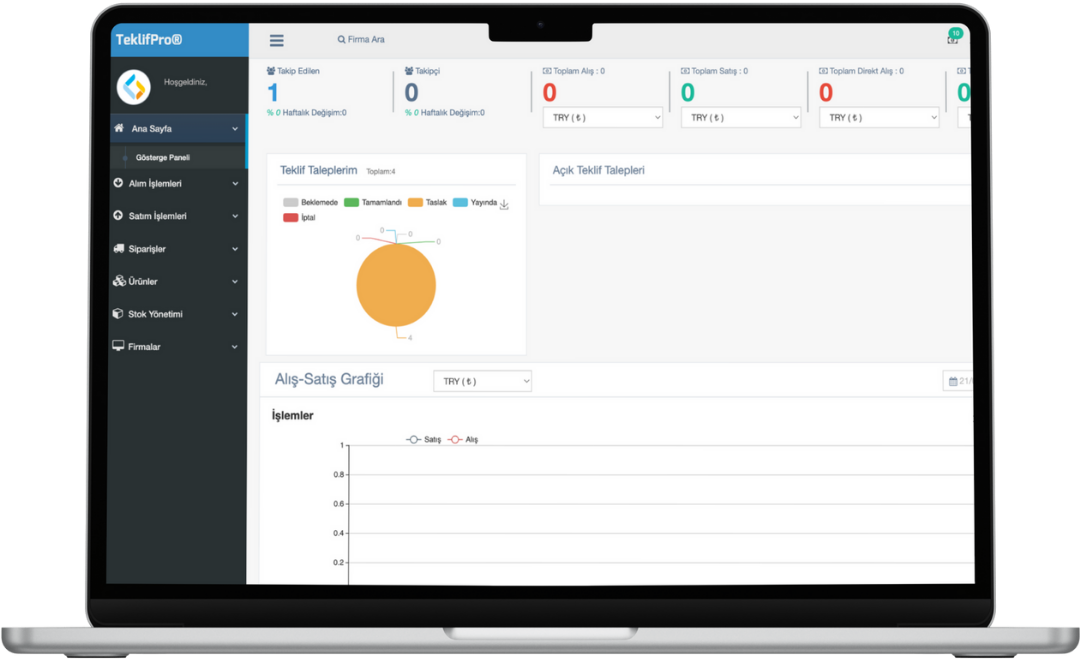The height and width of the screenshot is (660, 1080).
Task: Open the Ana Sayfa menu item
Action: pos(178,129)
